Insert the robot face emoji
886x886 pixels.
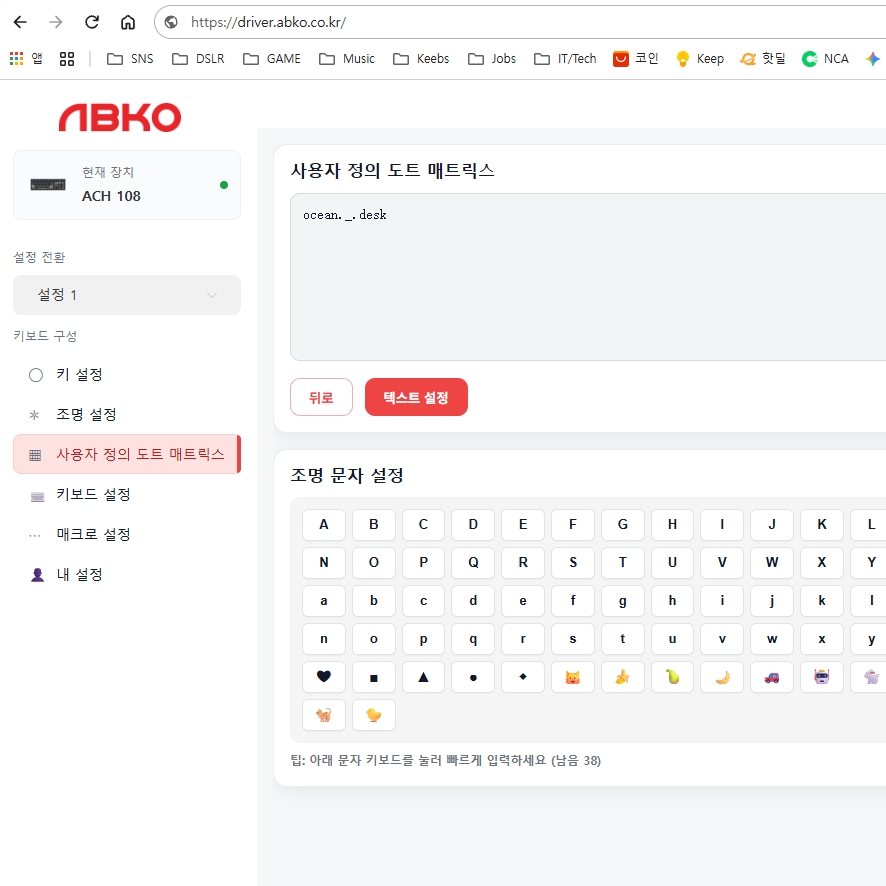[822, 676]
